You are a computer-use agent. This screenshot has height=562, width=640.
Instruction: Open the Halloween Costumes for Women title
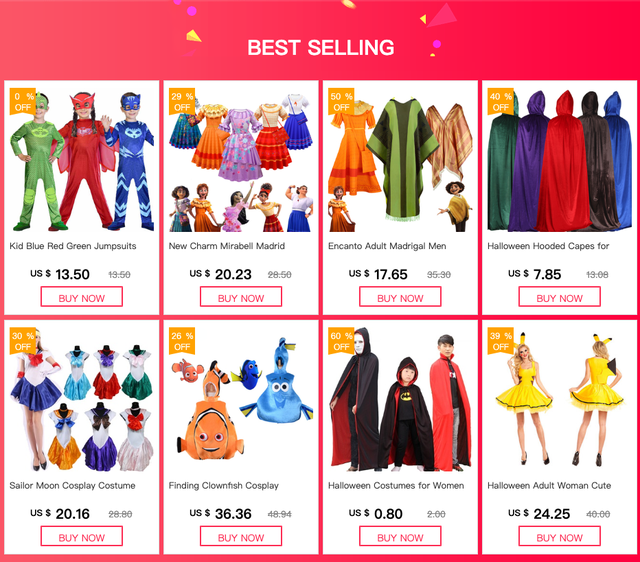(x=396, y=486)
